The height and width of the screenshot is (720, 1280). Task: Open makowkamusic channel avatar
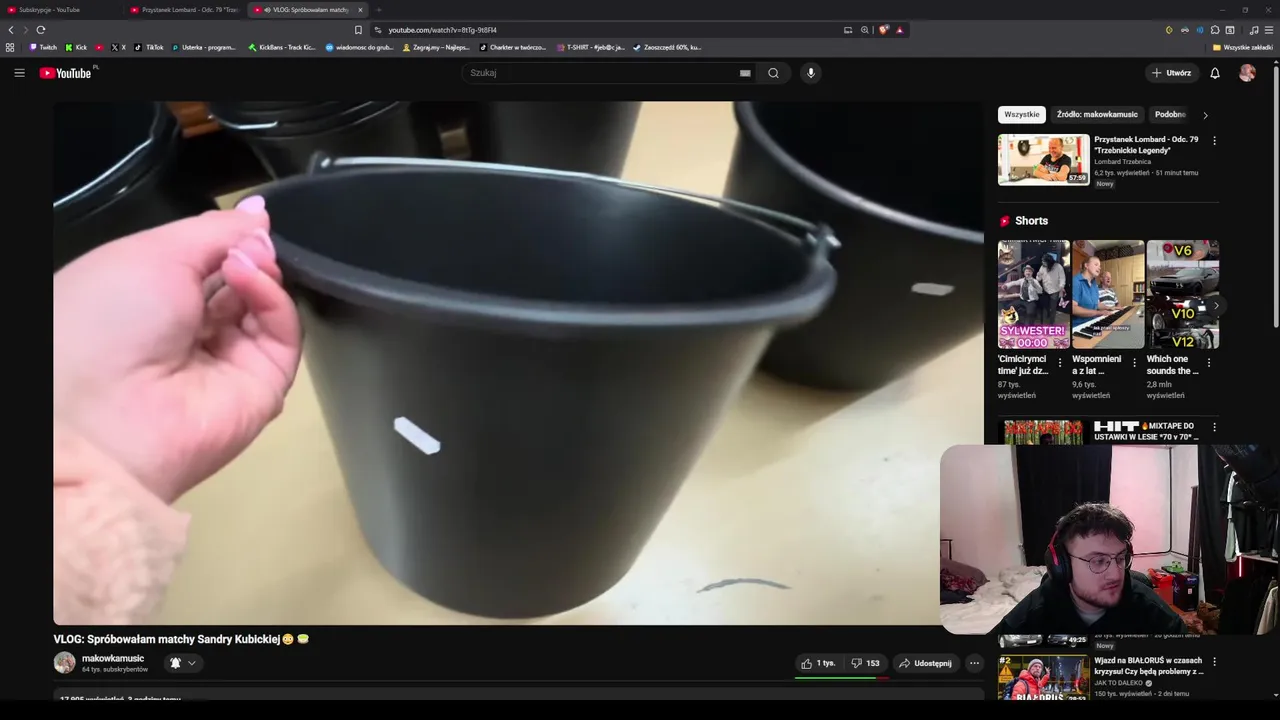click(x=64, y=663)
